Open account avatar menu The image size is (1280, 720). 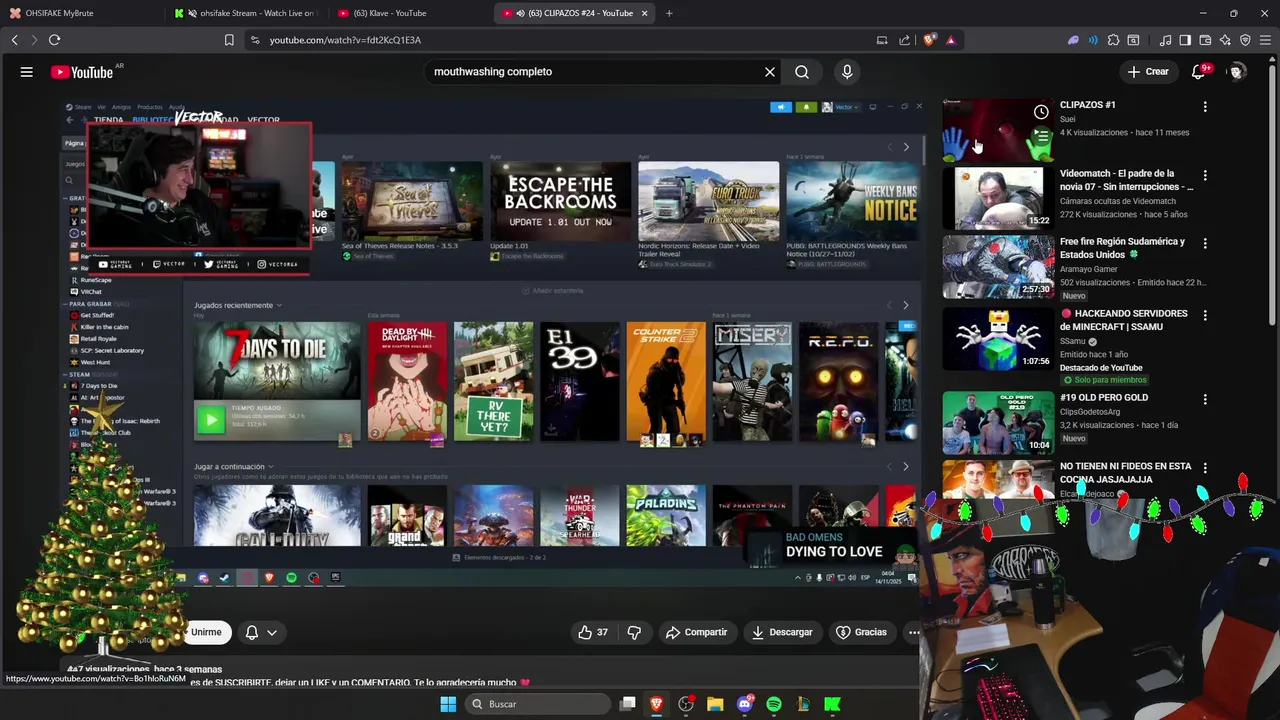[x=1237, y=72]
